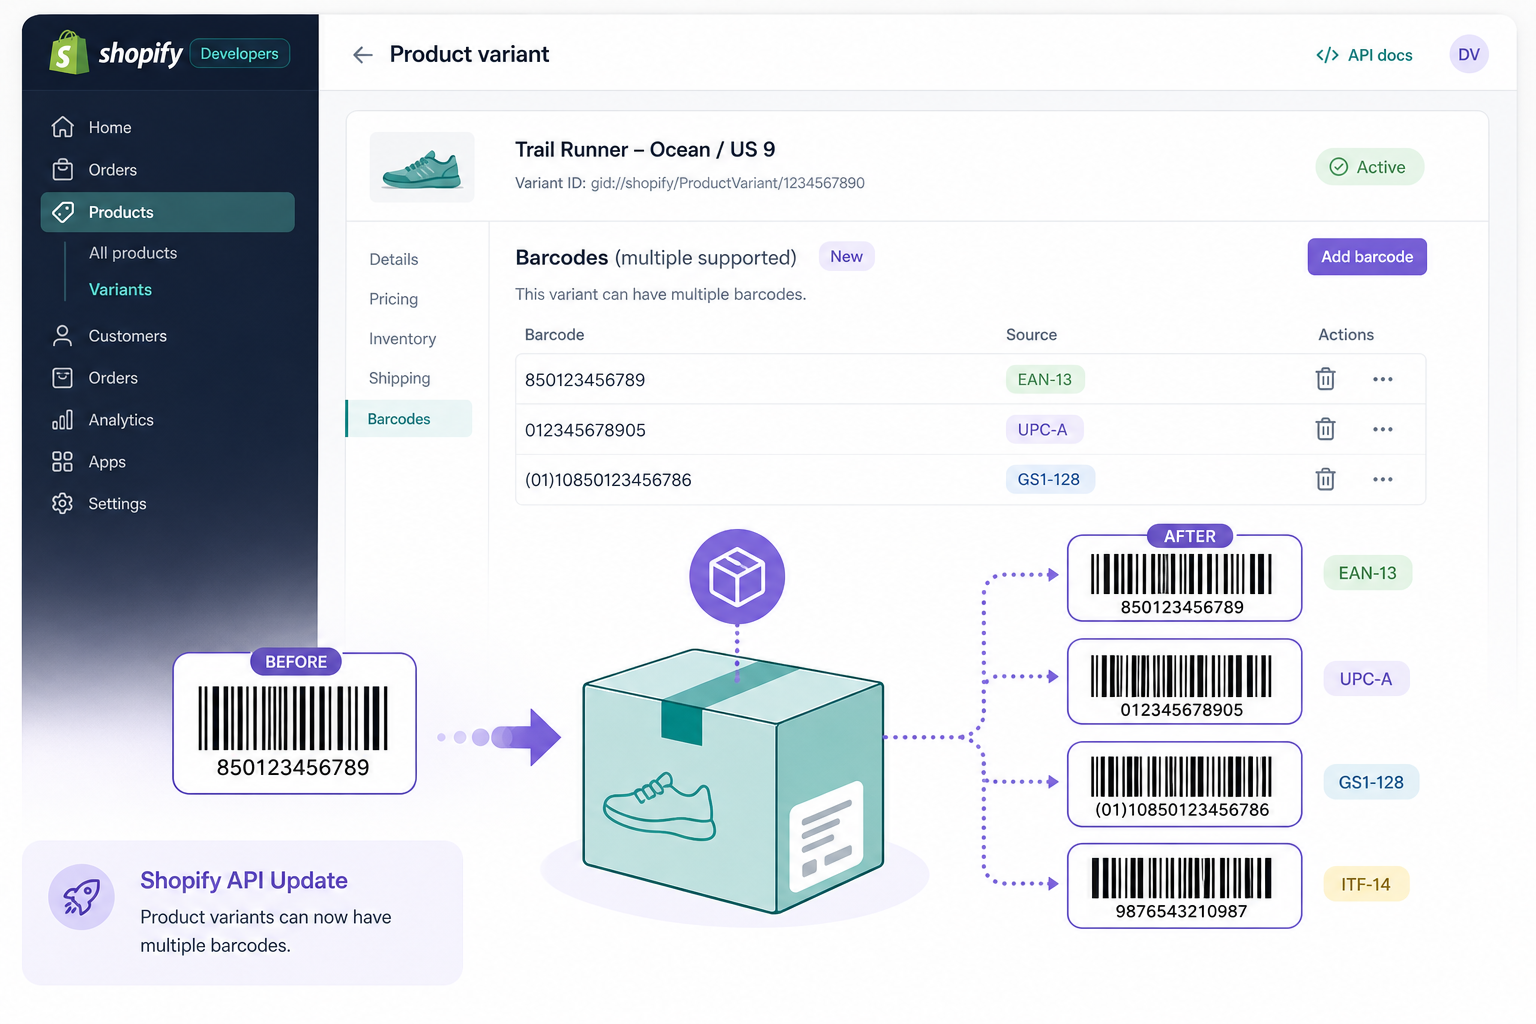The image size is (1536, 1024).
Task: Click the purple package cube icon
Action: [x=737, y=577]
